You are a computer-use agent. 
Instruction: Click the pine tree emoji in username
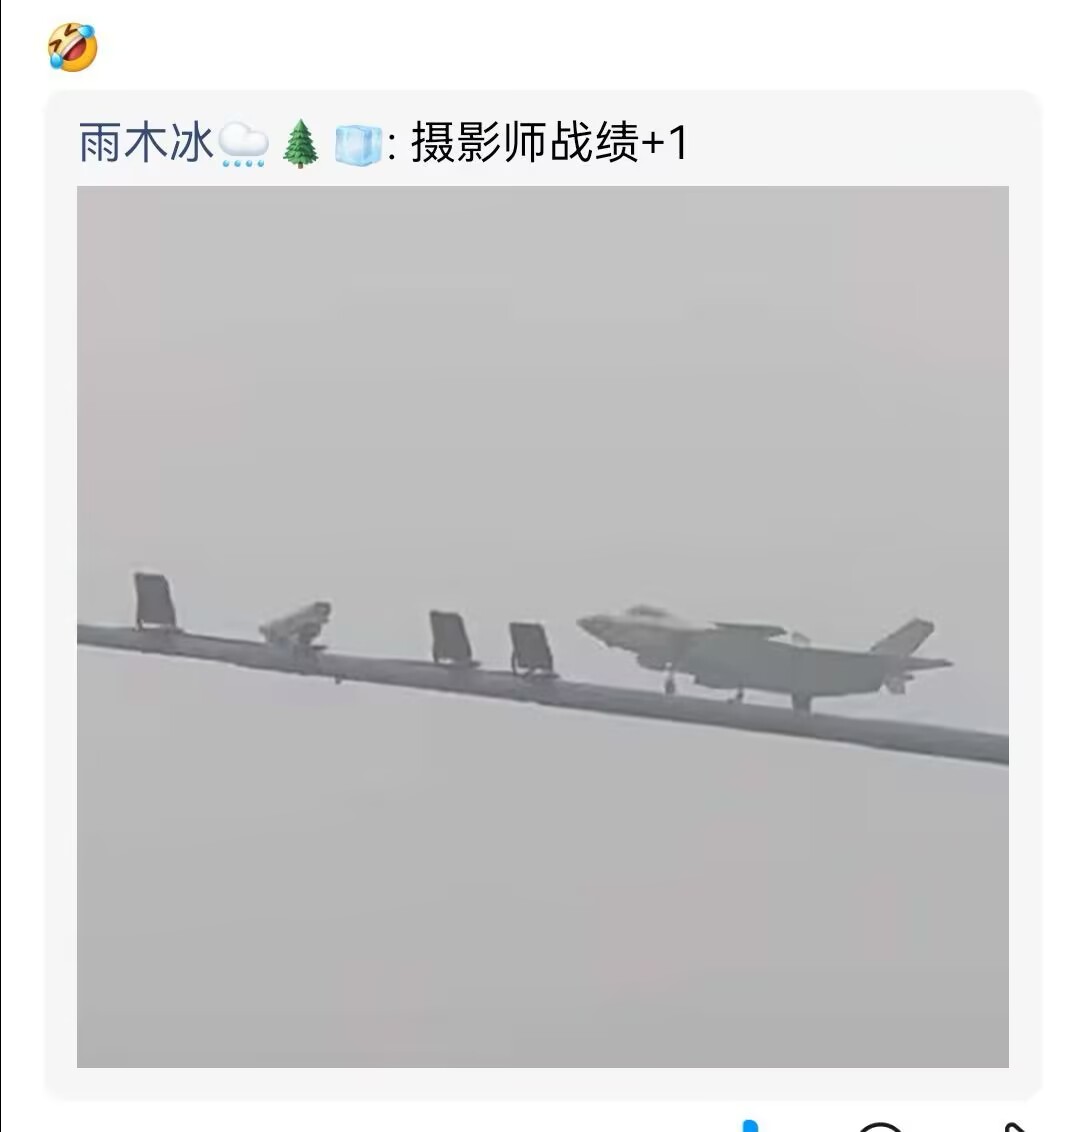[x=300, y=144]
